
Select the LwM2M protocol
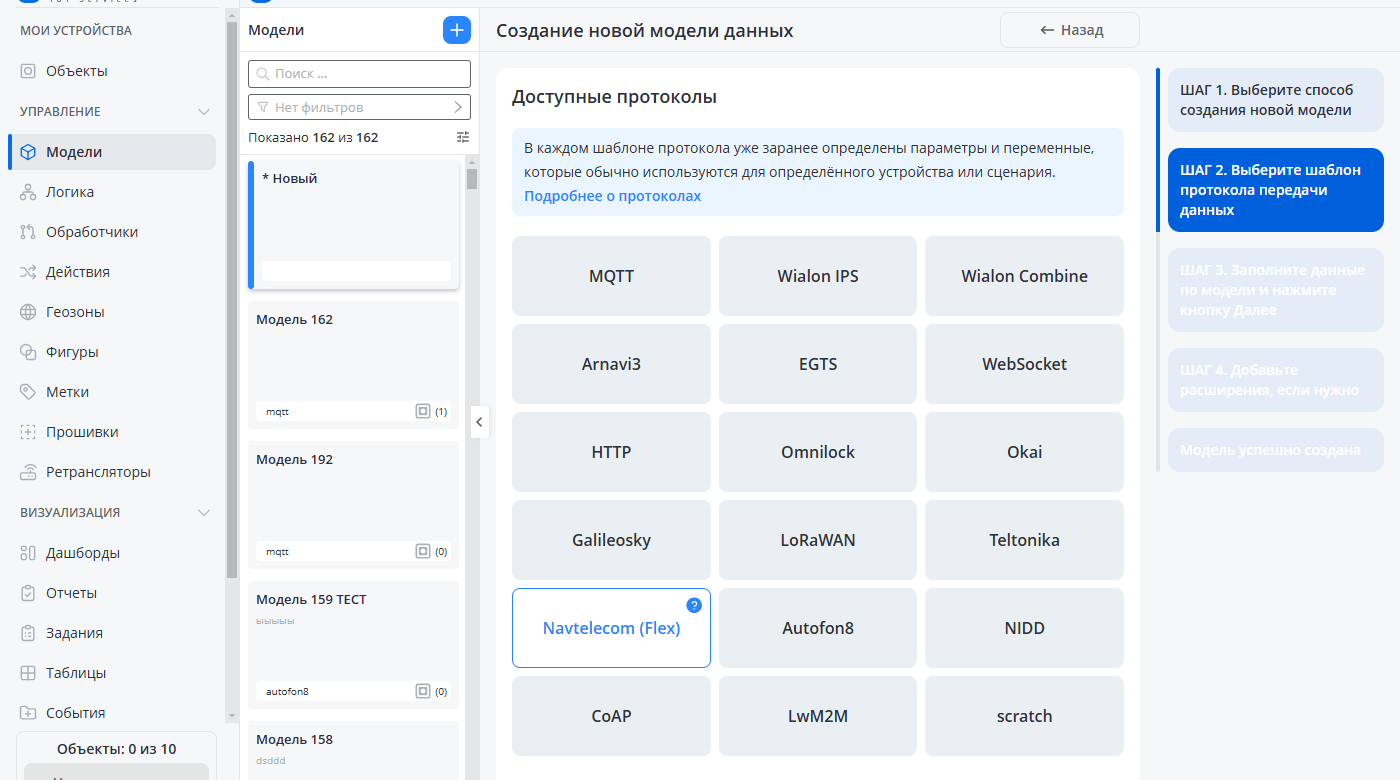[x=818, y=716]
